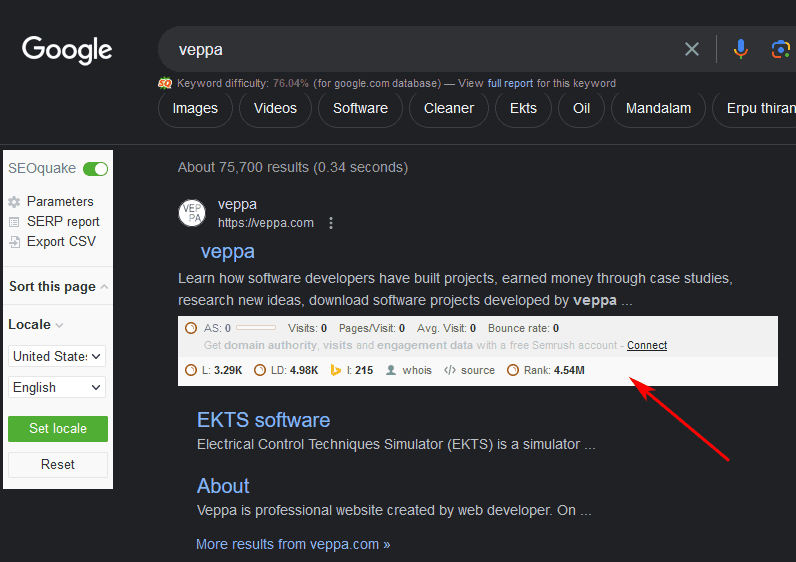Click the 'Visits: 0' metric
796x562 pixels.
click(x=307, y=328)
